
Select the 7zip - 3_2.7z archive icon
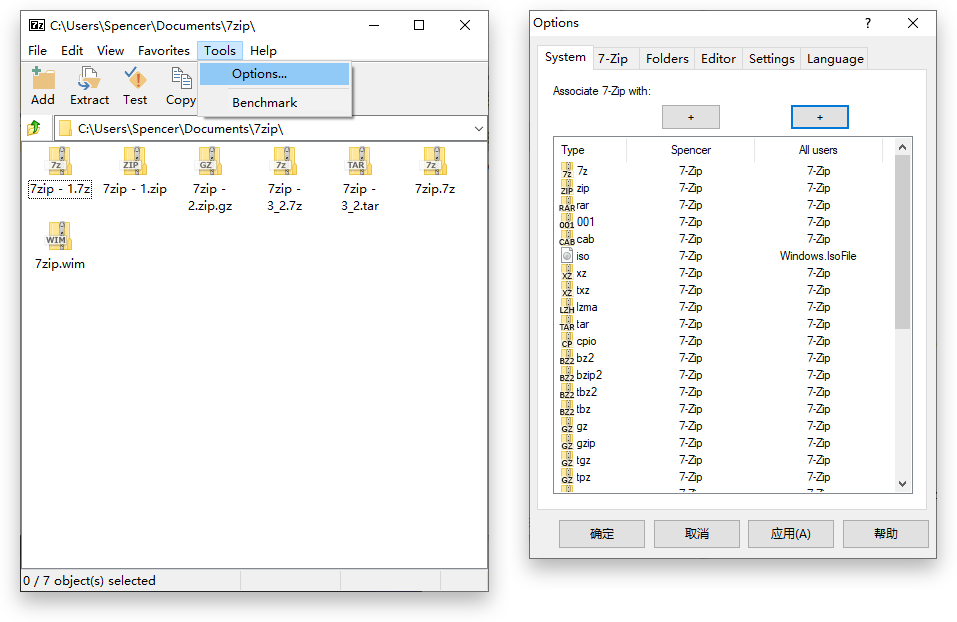click(284, 161)
